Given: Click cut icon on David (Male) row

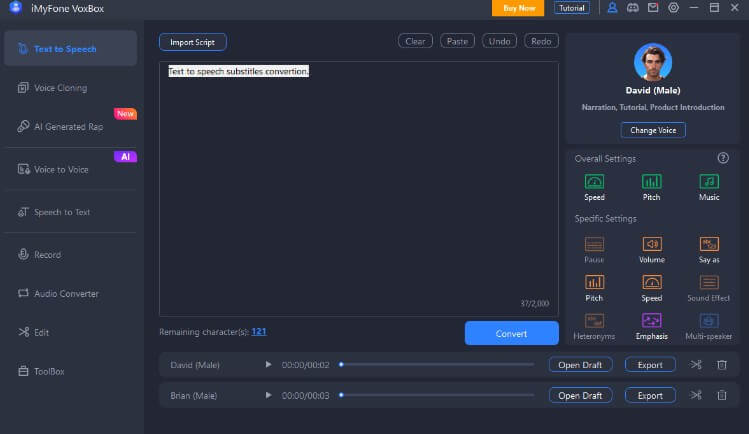Looking at the screenshot, I should [x=696, y=365].
